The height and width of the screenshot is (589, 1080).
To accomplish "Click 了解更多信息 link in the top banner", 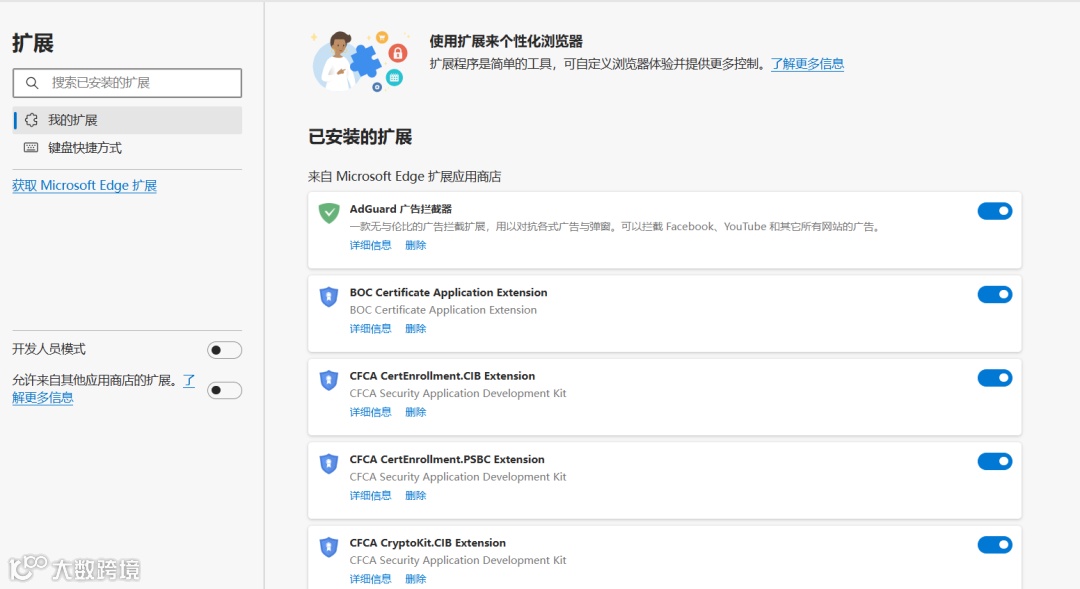I will point(807,64).
